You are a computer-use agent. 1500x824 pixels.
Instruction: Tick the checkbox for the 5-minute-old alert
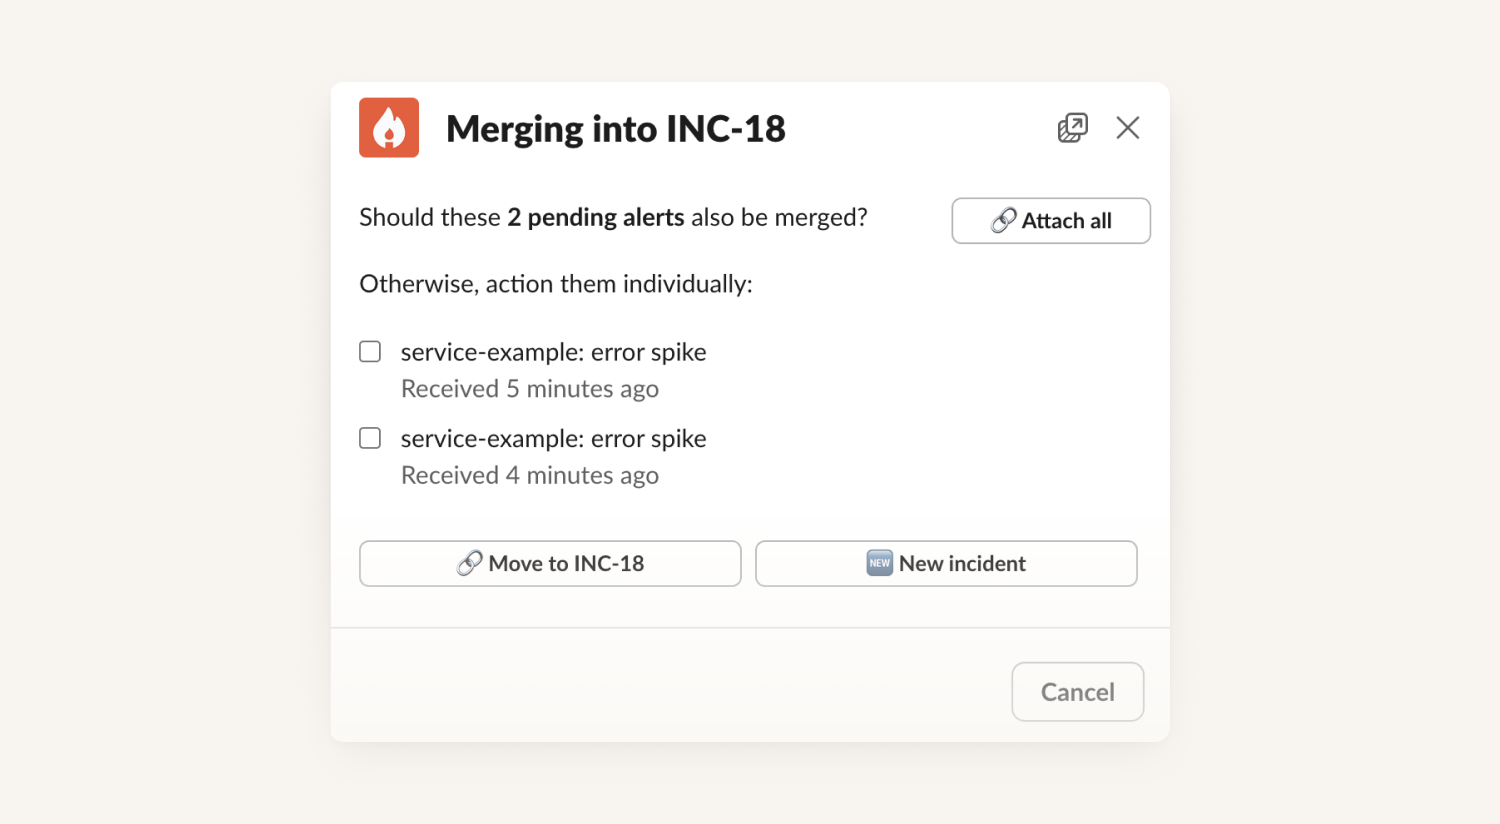tap(370, 352)
